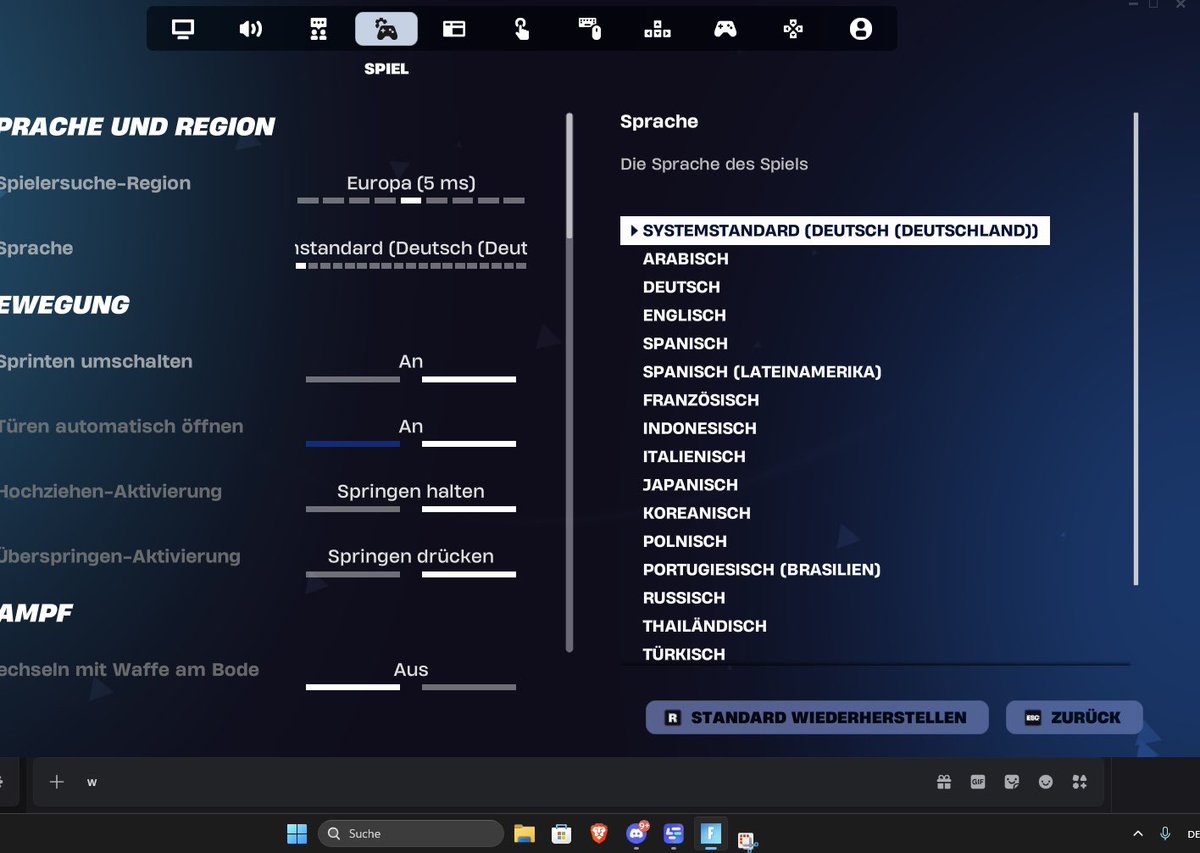Open the keyboard and mouse tab icon
Image resolution: width=1200 pixels, height=853 pixels.
(x=590, y=29)
